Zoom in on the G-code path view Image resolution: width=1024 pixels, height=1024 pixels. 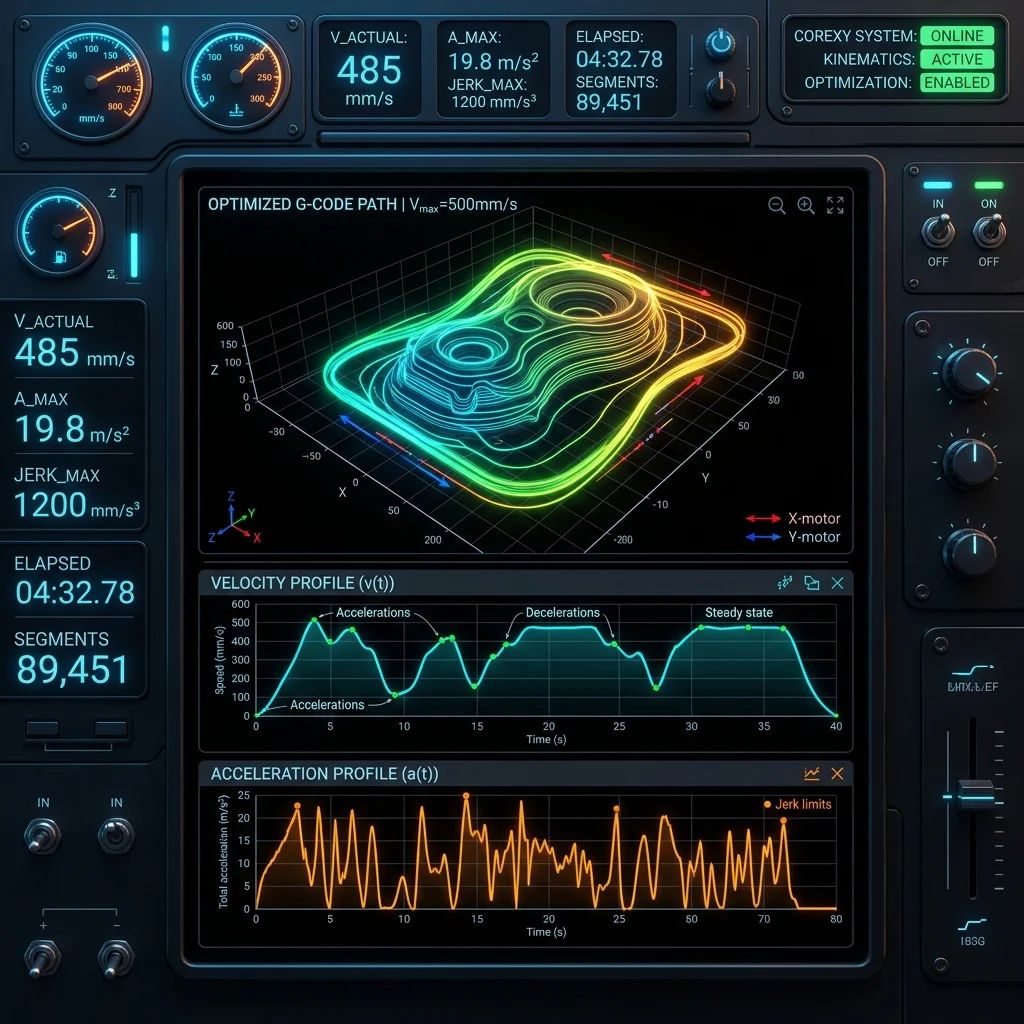[x=806, y=206]
